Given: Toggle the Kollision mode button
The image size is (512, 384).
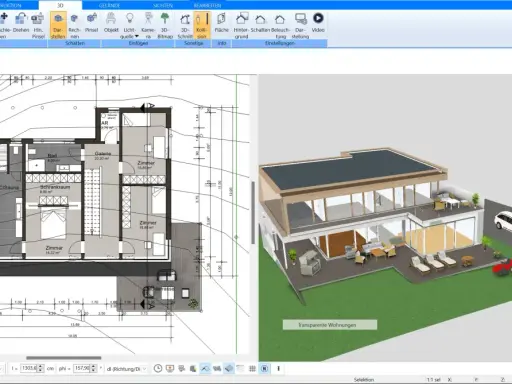Looking at the screenshot, I should (x=202, y=25).
